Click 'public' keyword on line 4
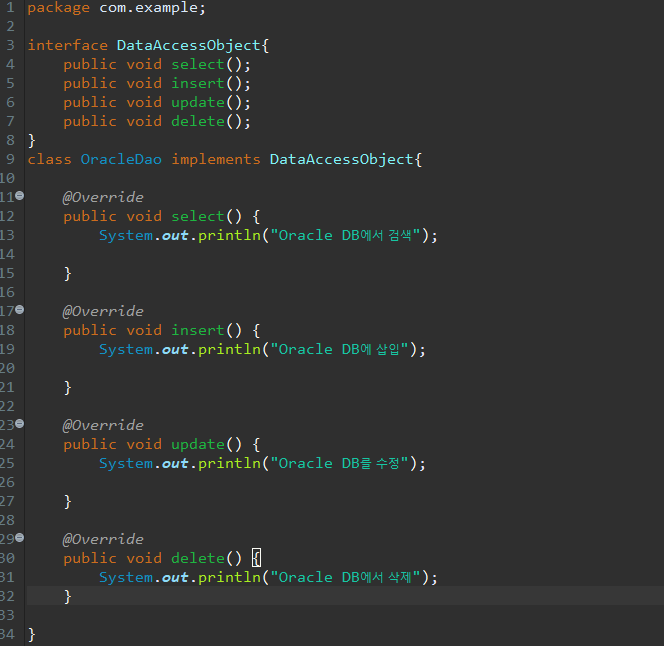 tap(90, 65)
